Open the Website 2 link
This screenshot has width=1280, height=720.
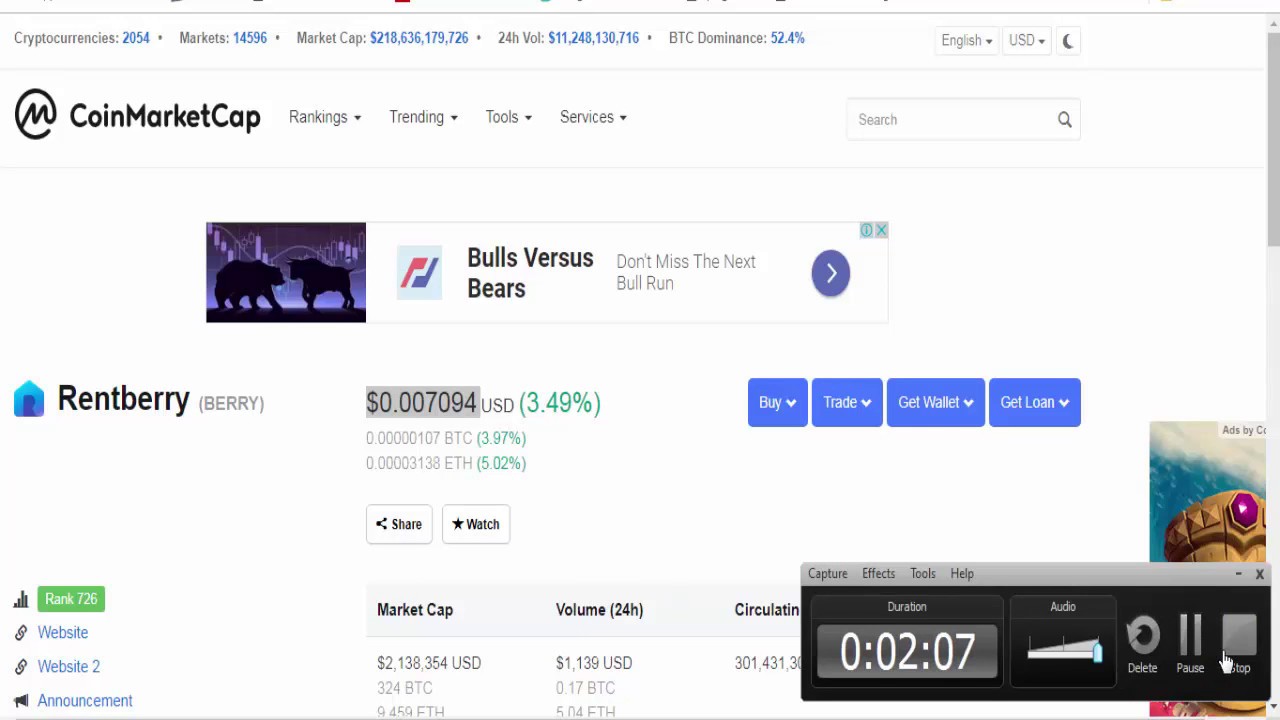pos(69,667)
